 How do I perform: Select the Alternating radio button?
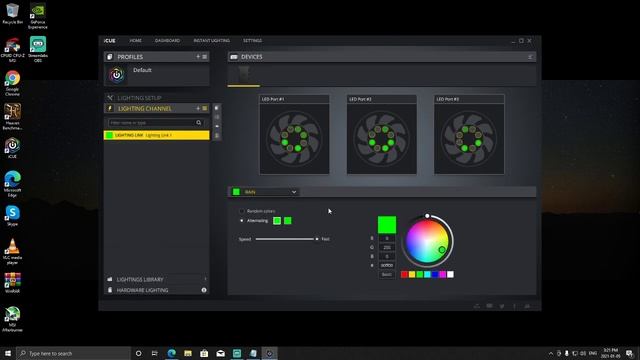(x=242, y=220)
